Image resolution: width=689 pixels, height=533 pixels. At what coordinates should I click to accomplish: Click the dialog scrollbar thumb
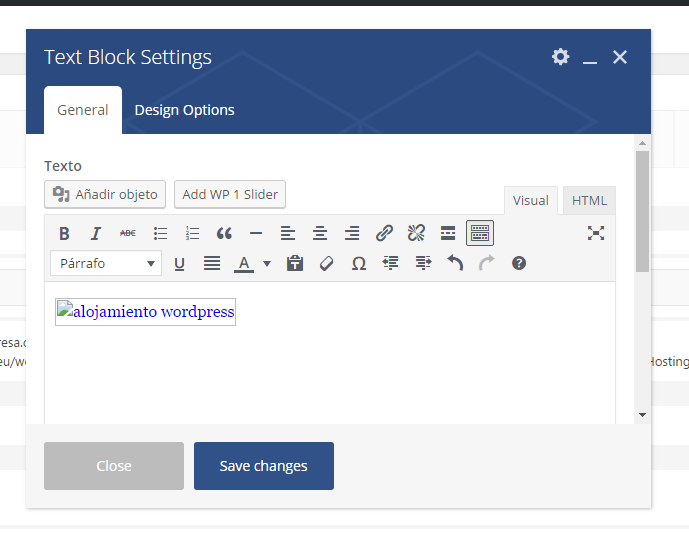[x=642, y=211]
